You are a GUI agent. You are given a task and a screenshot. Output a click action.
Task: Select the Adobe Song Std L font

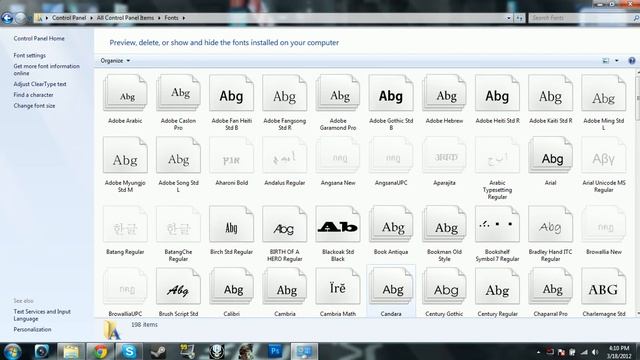178,155
